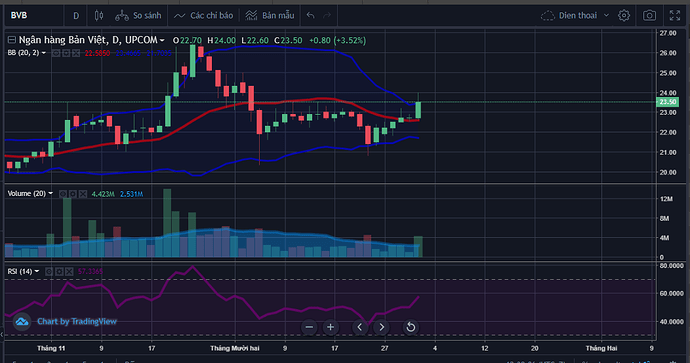Open Volume indicator settings gear
This screenshot has height=363, width=690.
73,194
